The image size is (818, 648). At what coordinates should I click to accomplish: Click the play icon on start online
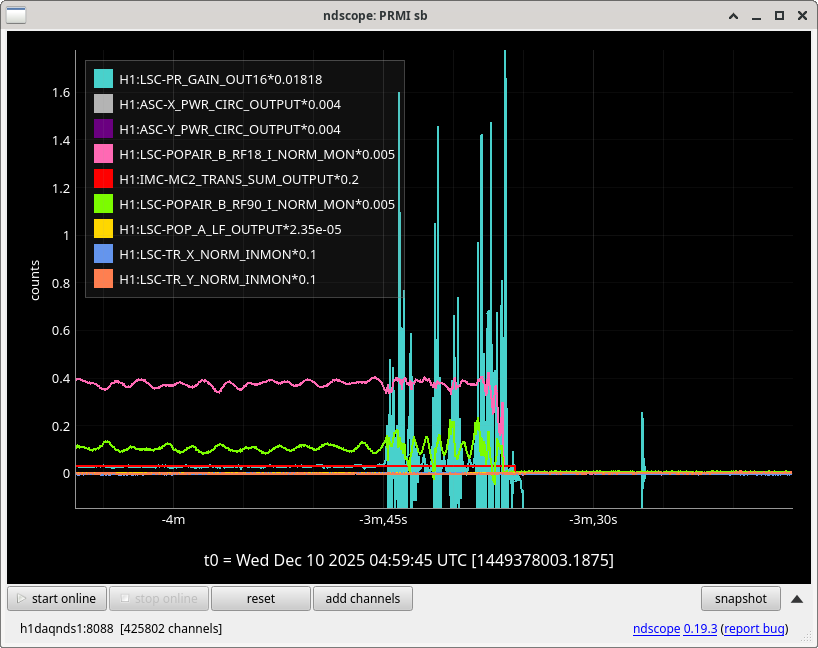click(x=21, y=599)
